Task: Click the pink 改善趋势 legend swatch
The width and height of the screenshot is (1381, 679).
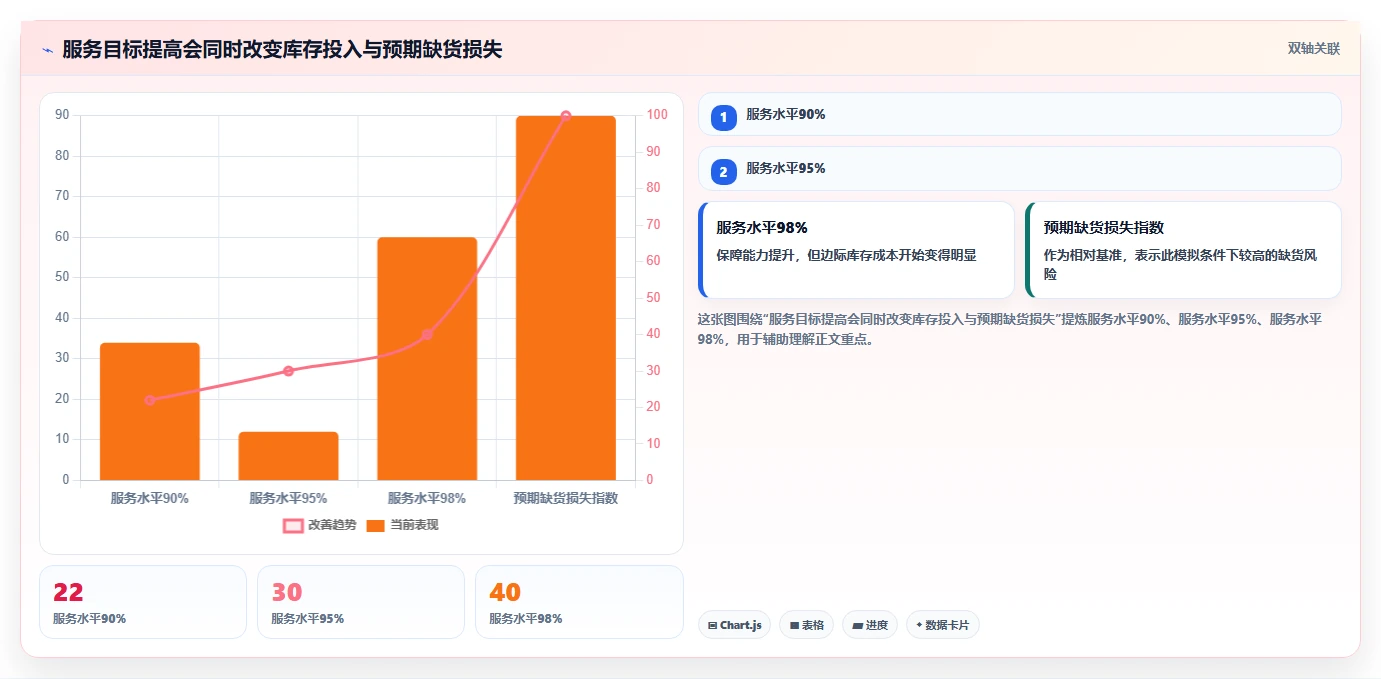Action: [x=293, y=525]
